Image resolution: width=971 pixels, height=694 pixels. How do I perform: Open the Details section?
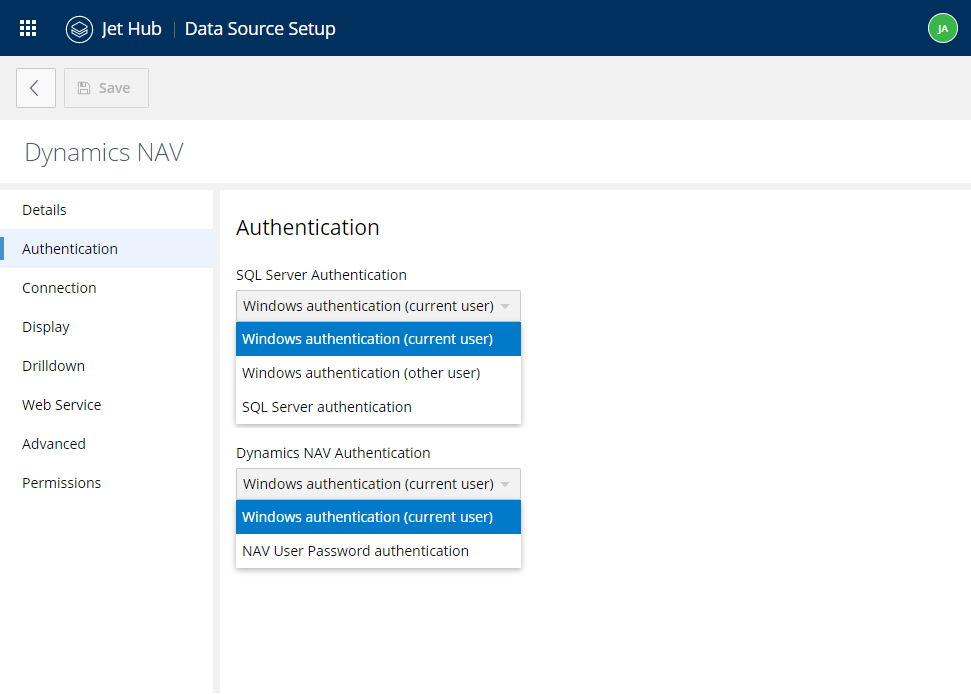[x=107, y=210]
